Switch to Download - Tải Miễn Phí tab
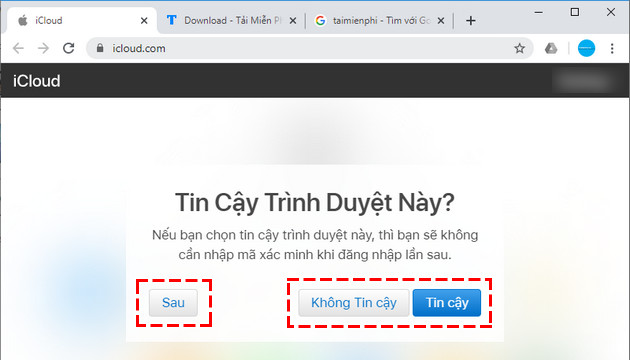This screenshot has height=360, width=630. (x=232, y=20)
